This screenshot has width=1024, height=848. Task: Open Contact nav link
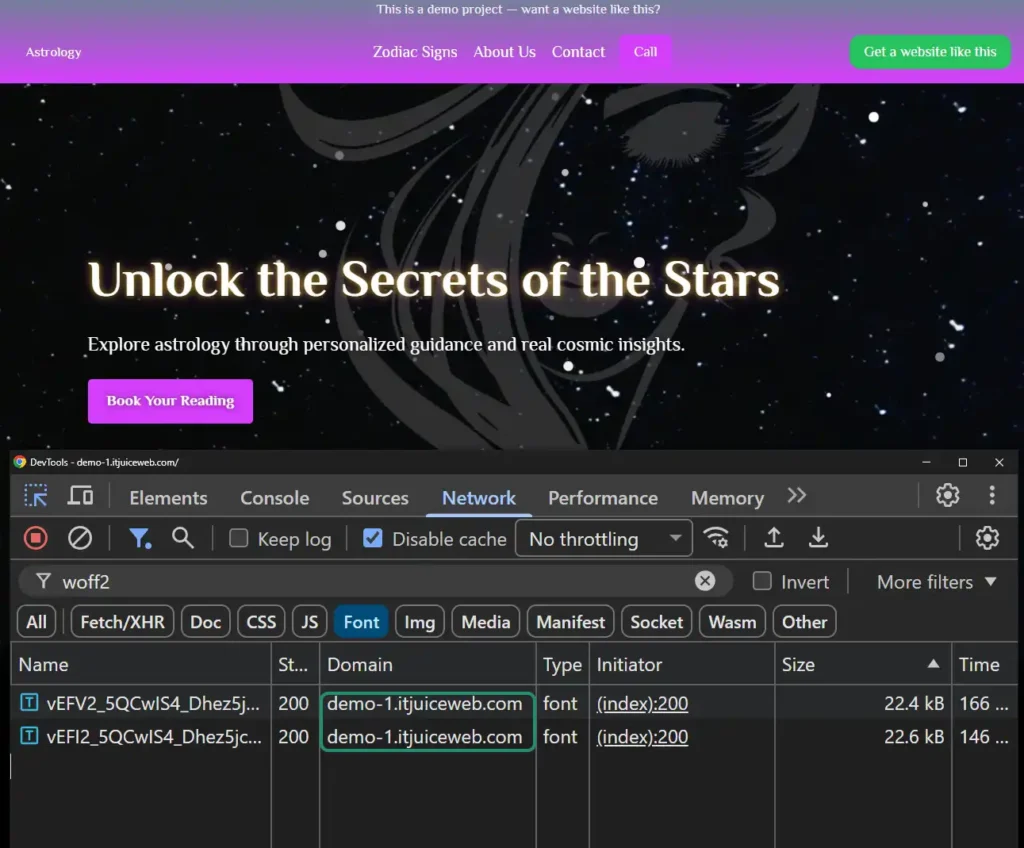[x=578, y=52]
